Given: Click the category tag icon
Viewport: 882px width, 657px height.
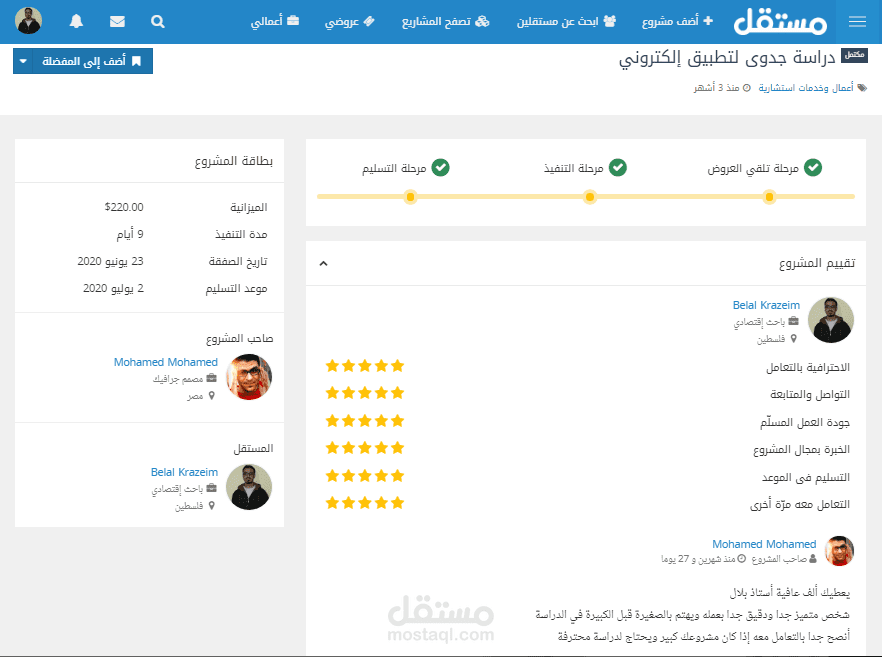Looking at the screenshot, I should (x=862, y=88).
